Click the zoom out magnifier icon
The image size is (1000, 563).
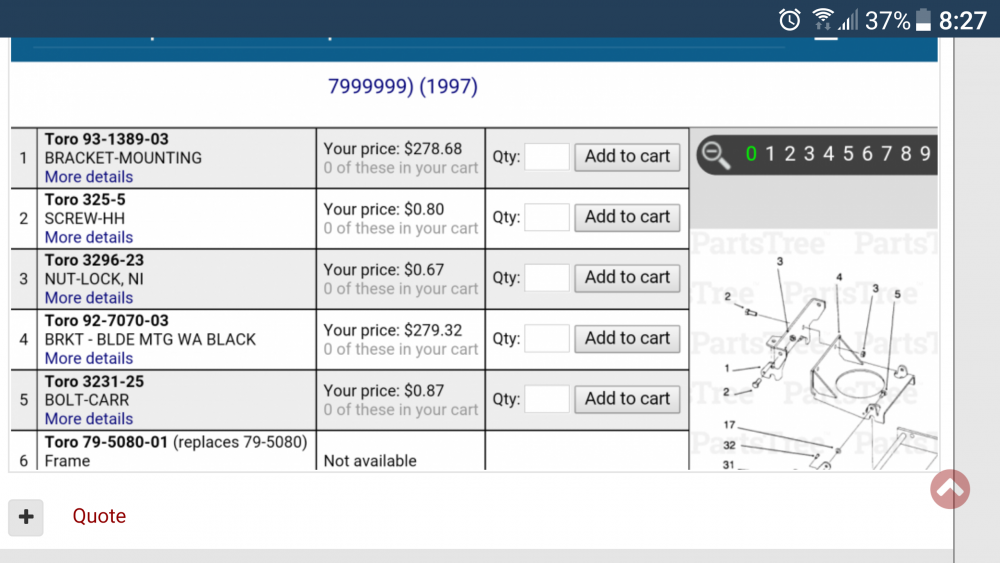click(715, 154)
